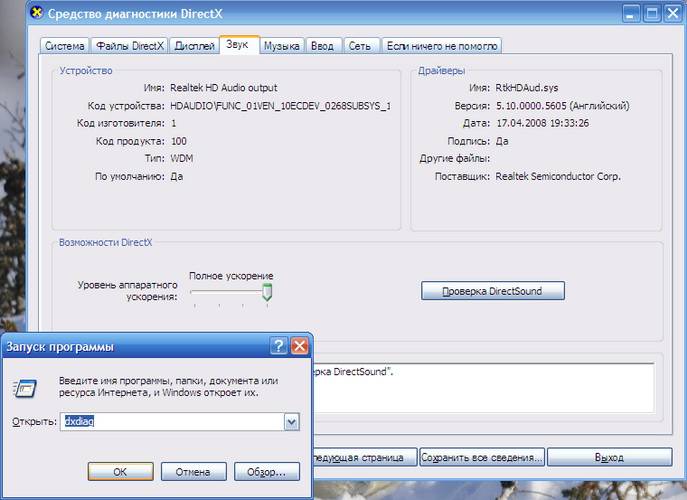The image size is (687, 500).
Task: Click the DirectX title bar icon
Action: (x=37, y=13)
